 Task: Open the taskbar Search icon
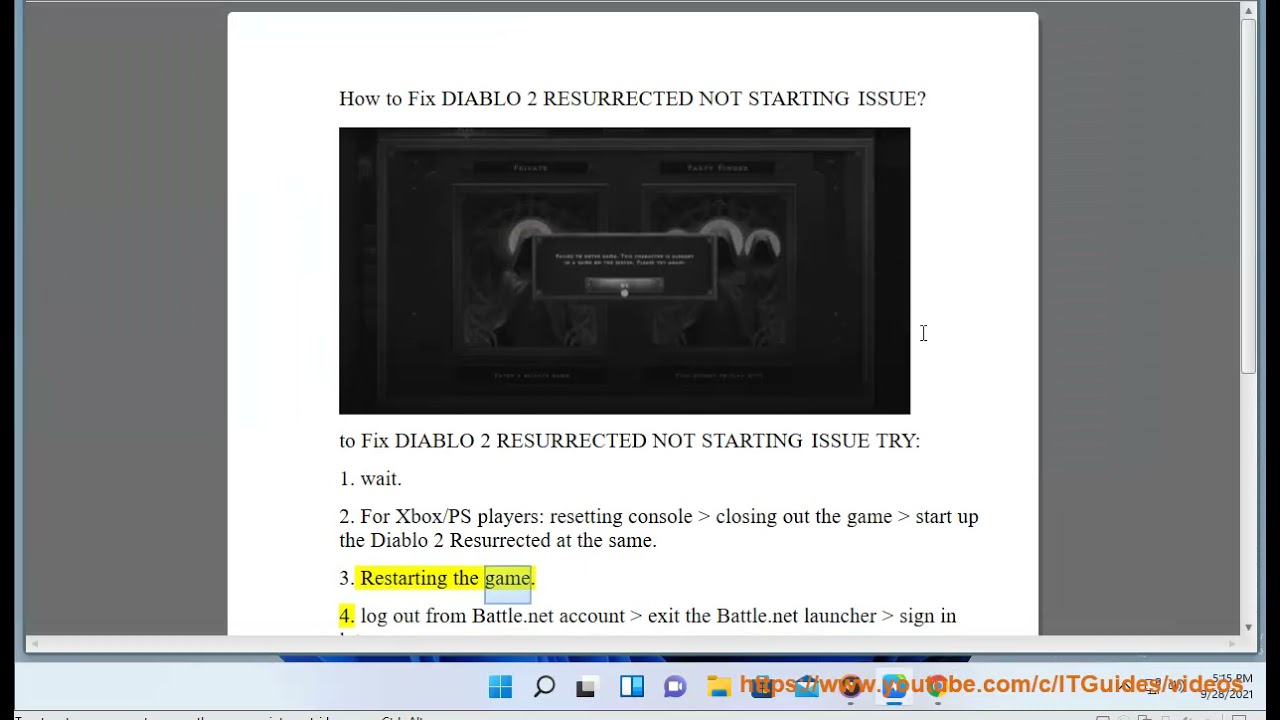point(544,686)
